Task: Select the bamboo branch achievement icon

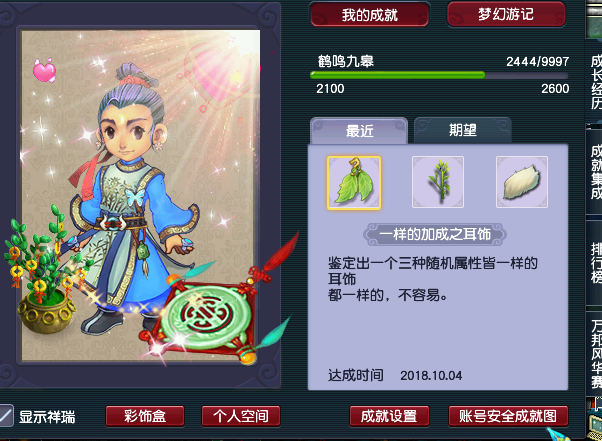Action: pyautogui.click(x=438, y=182)
